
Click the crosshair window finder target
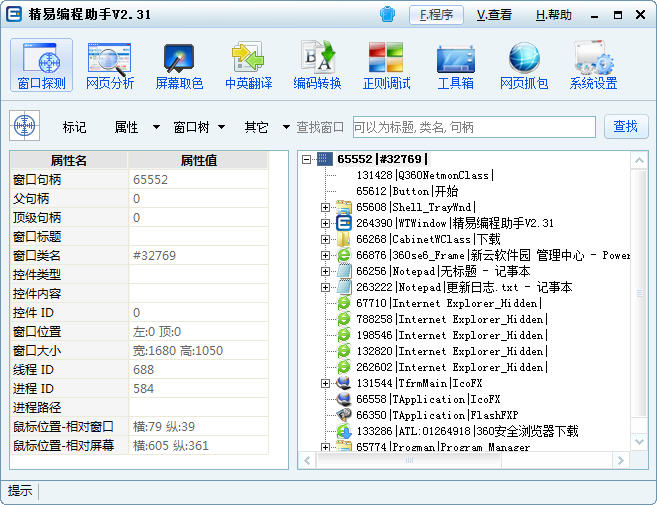coord(25,125)
